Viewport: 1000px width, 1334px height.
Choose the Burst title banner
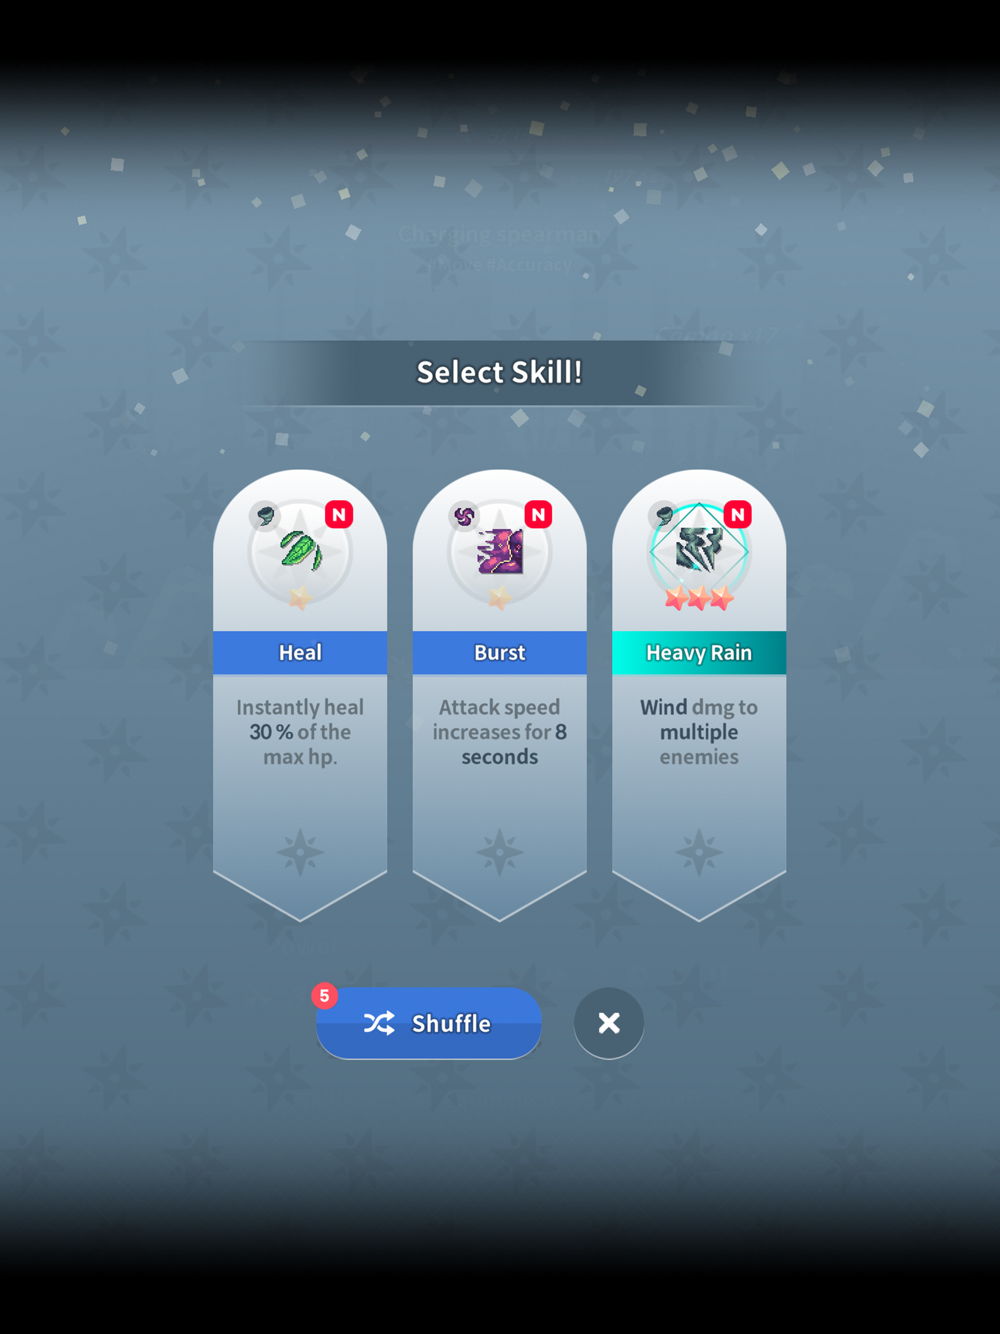pyautogui.click(x=500, y=653)
